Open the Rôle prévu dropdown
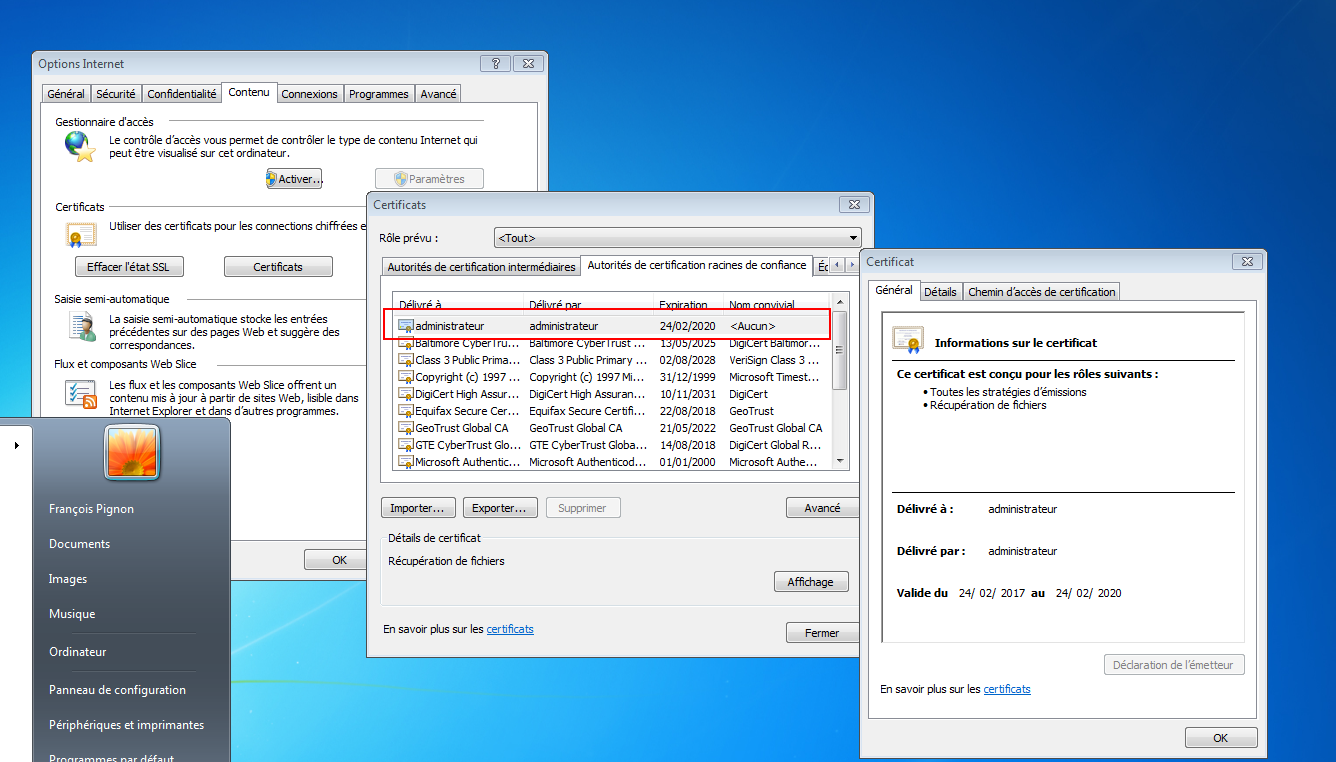This screenshot has width=1336, height=762. tap(678, 238)
